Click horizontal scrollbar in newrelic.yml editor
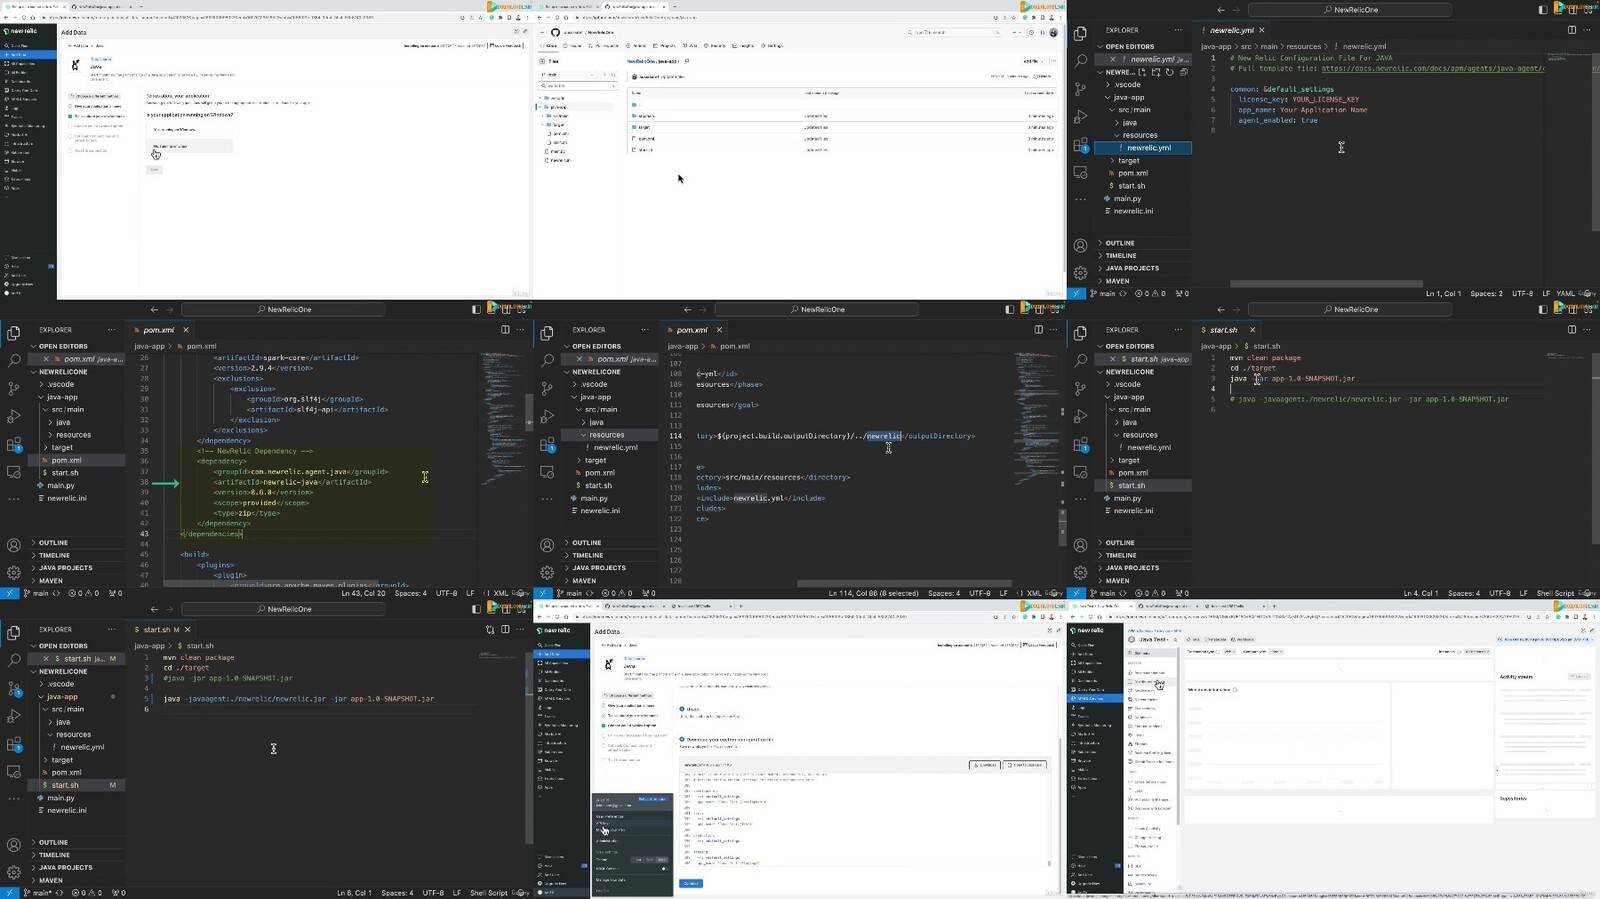 [1326, 284]
